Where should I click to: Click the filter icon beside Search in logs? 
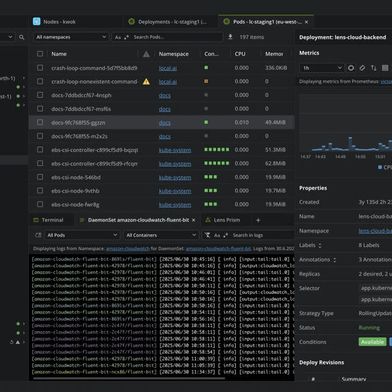[x=208, y=235]
